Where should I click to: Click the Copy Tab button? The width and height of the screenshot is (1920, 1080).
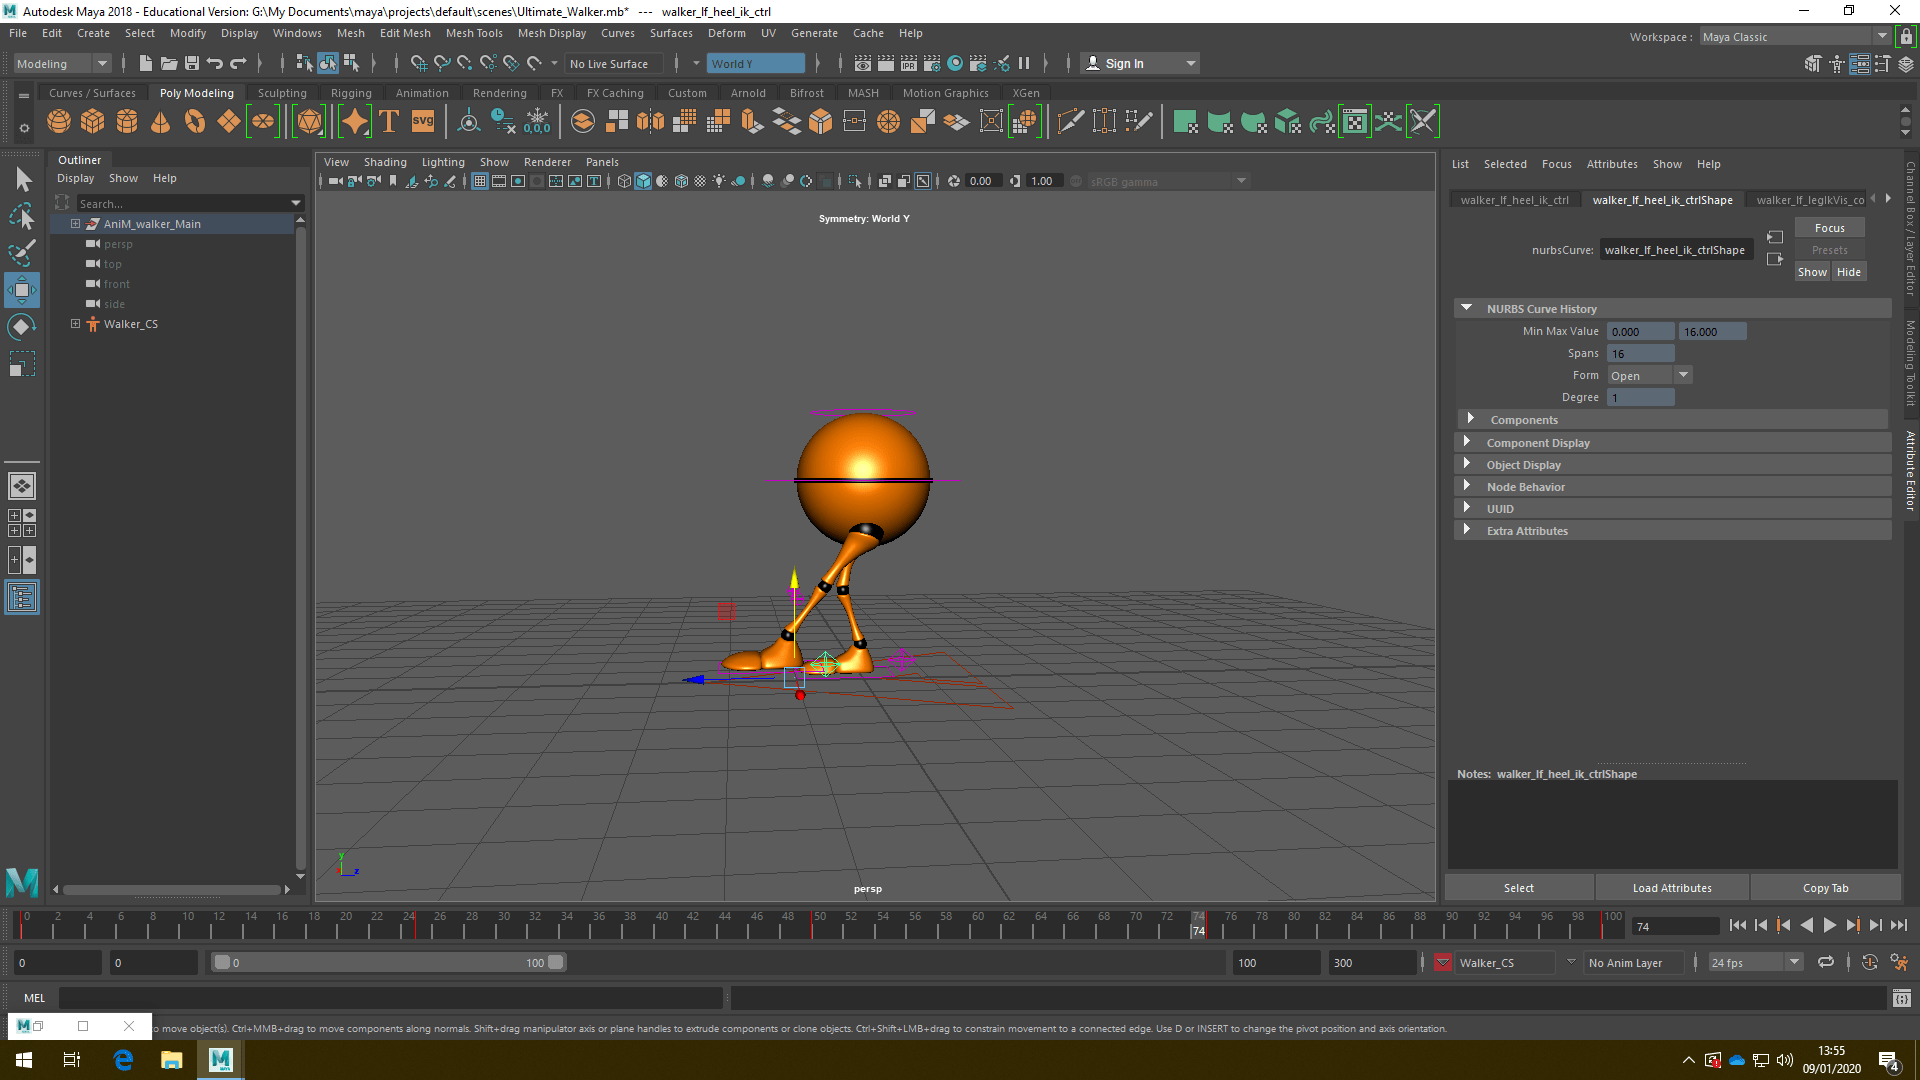coord(1825,888)
